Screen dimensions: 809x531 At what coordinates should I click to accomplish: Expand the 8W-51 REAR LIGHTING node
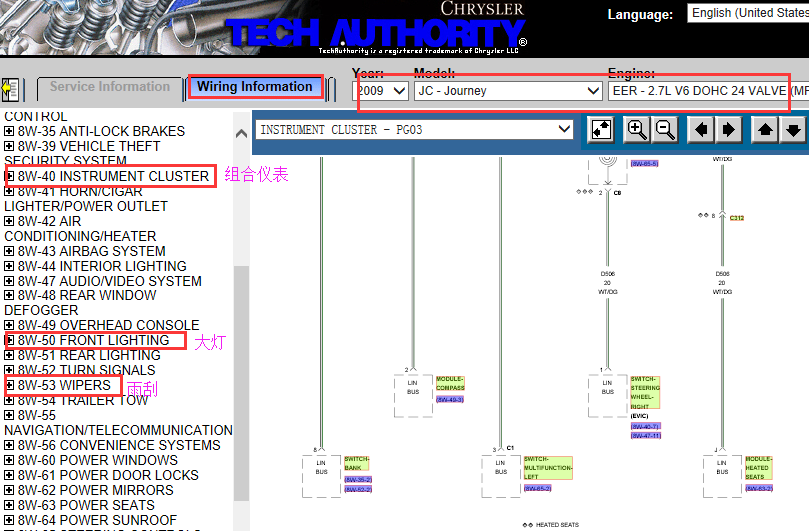click(x=9, y=355)
